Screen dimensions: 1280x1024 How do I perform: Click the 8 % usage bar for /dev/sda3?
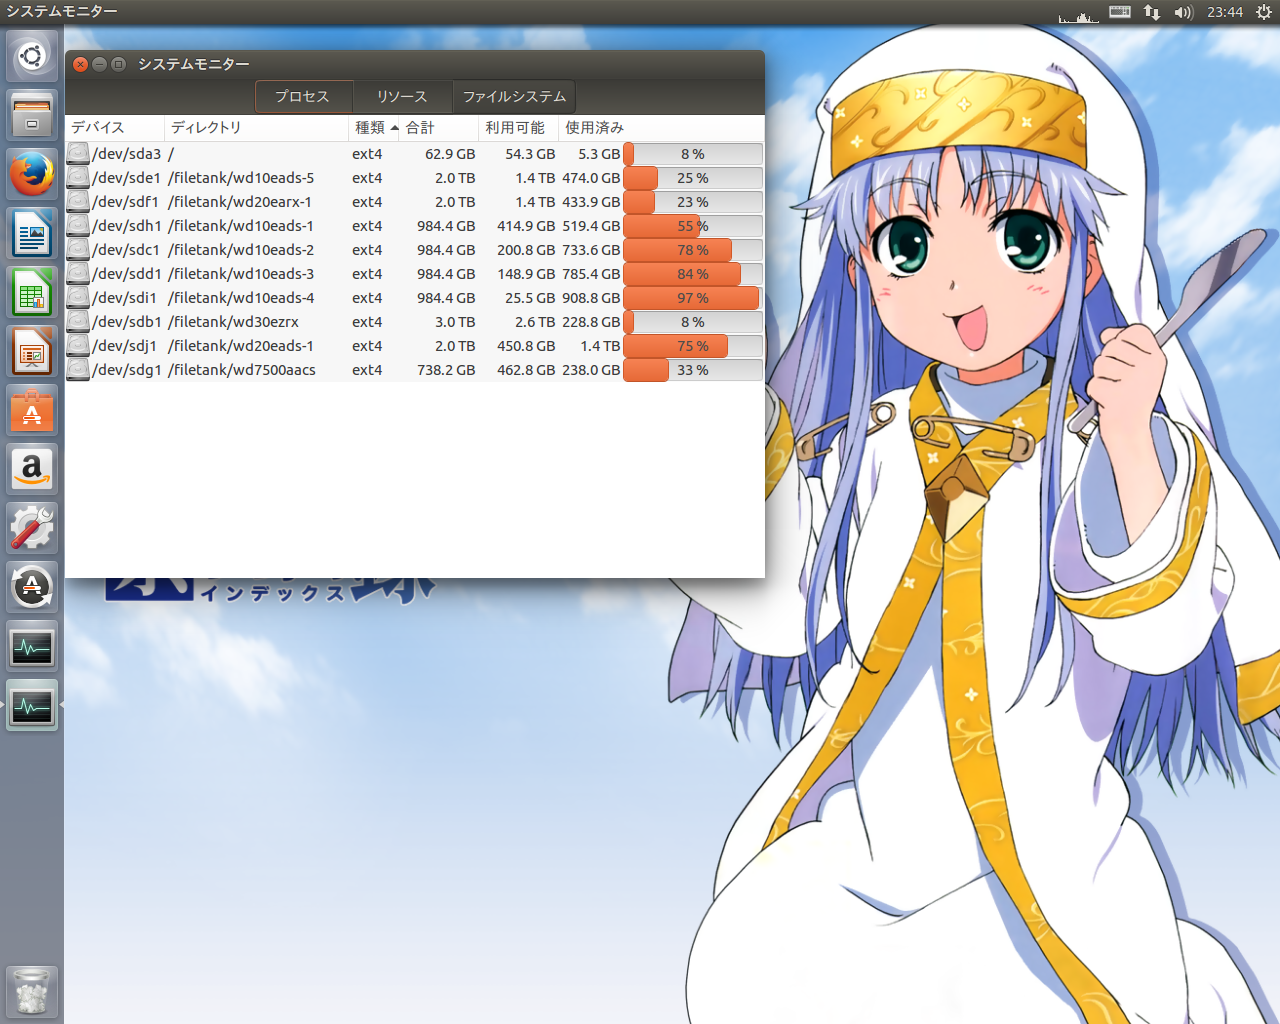click(693, 154)
